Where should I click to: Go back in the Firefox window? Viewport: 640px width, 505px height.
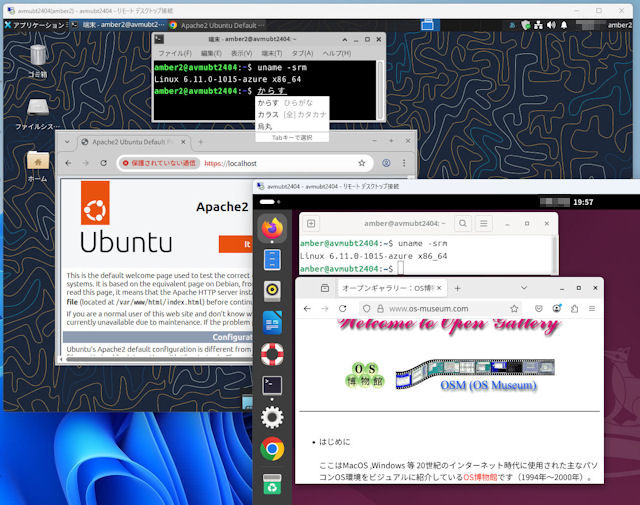pyautogui.click(x=307, y=309)
